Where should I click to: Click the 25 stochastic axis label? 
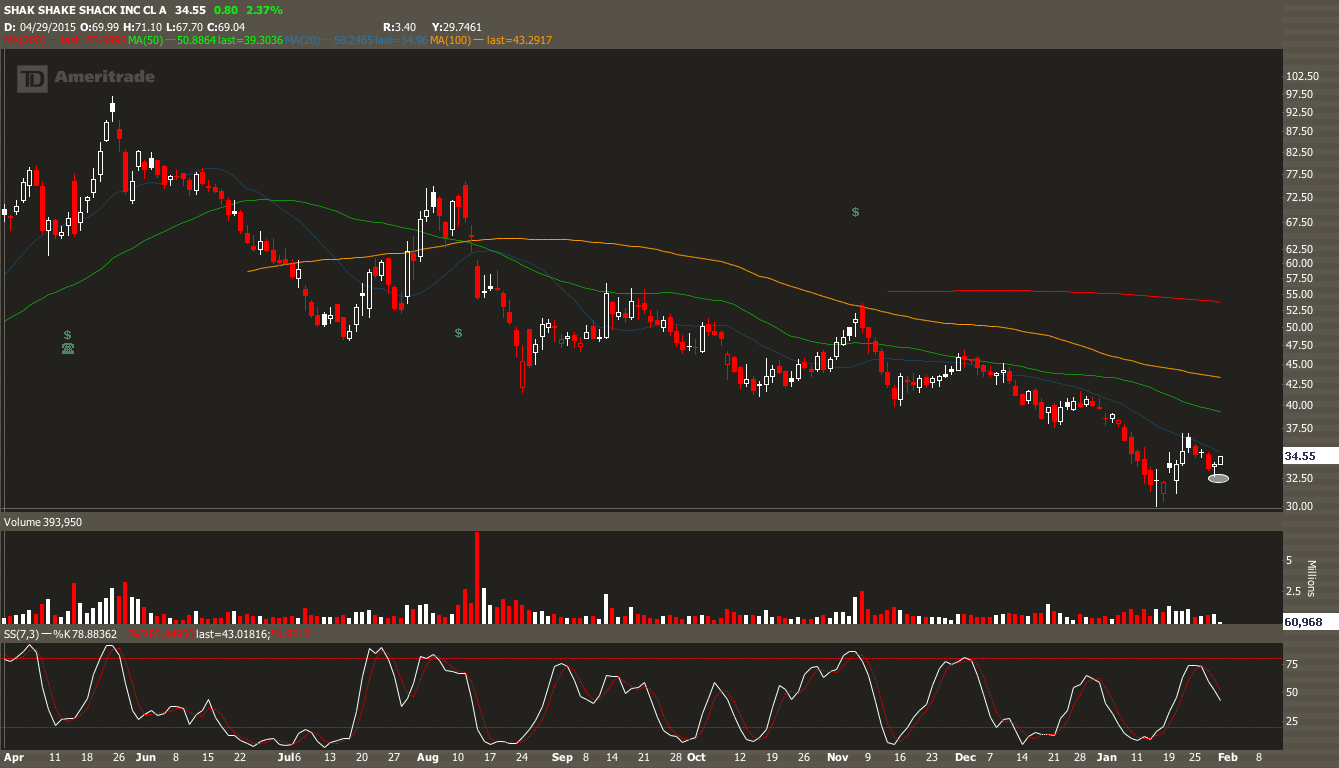(x=1292, y=720)
